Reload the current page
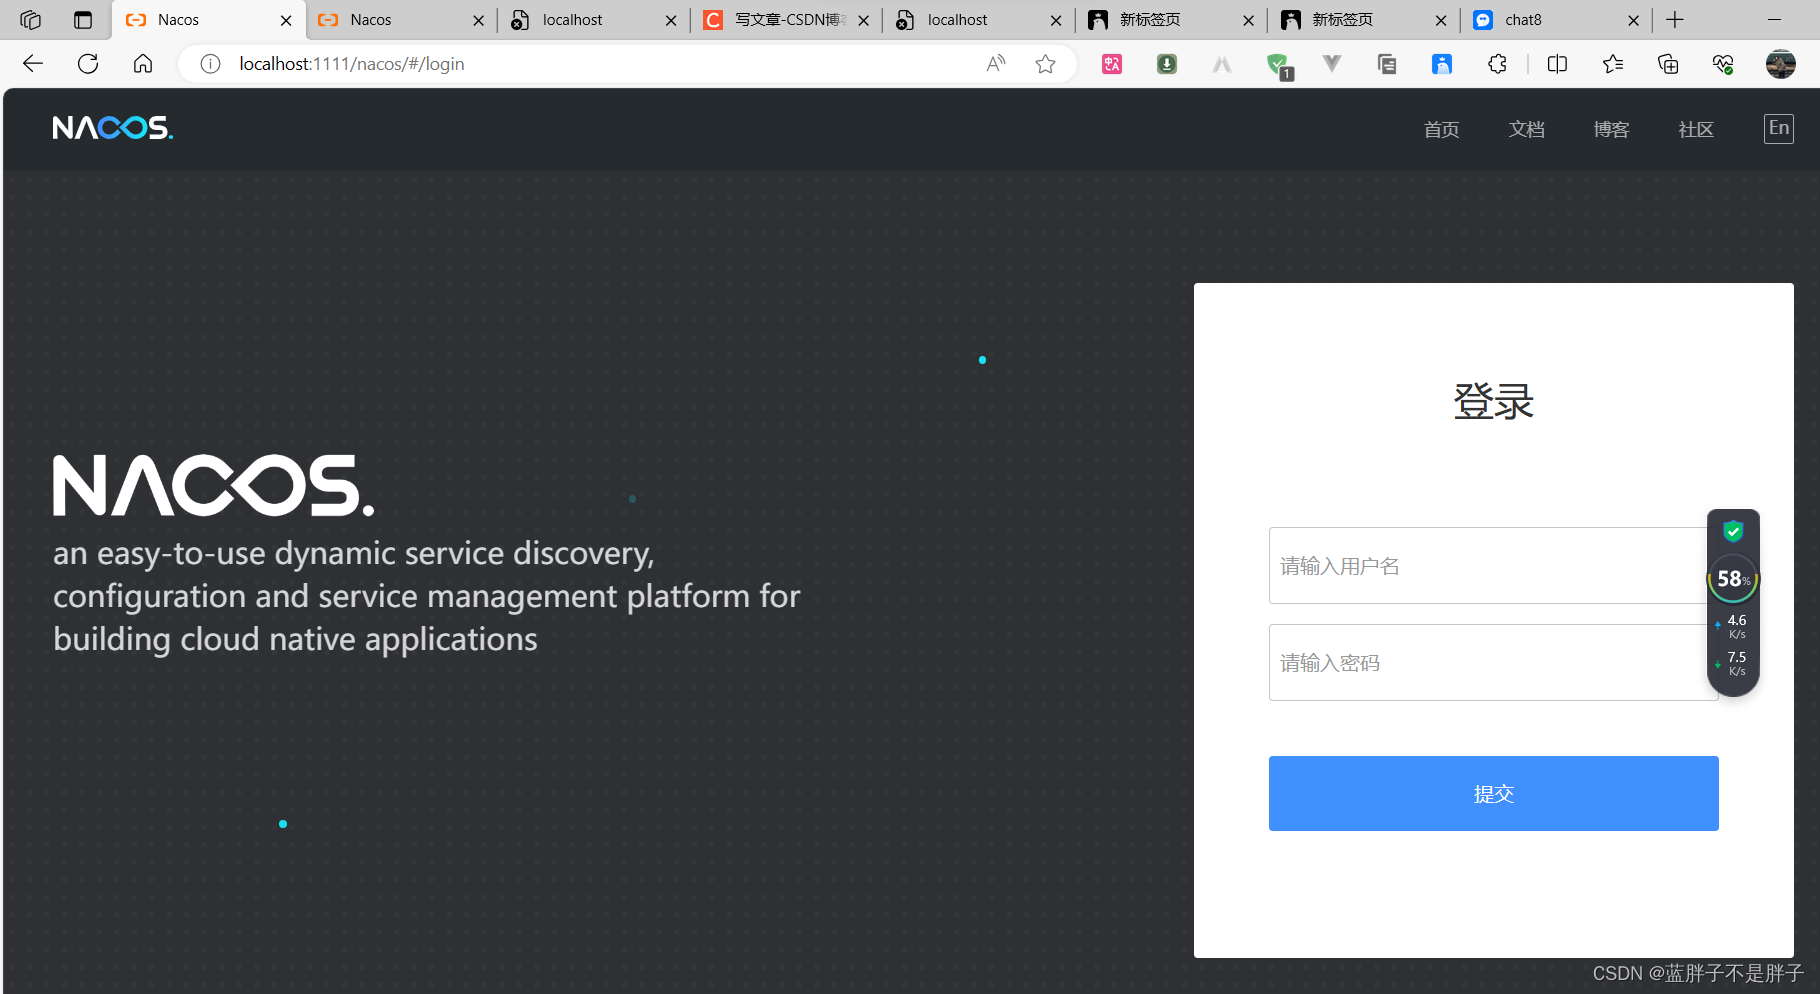 [x=88, y=64]
